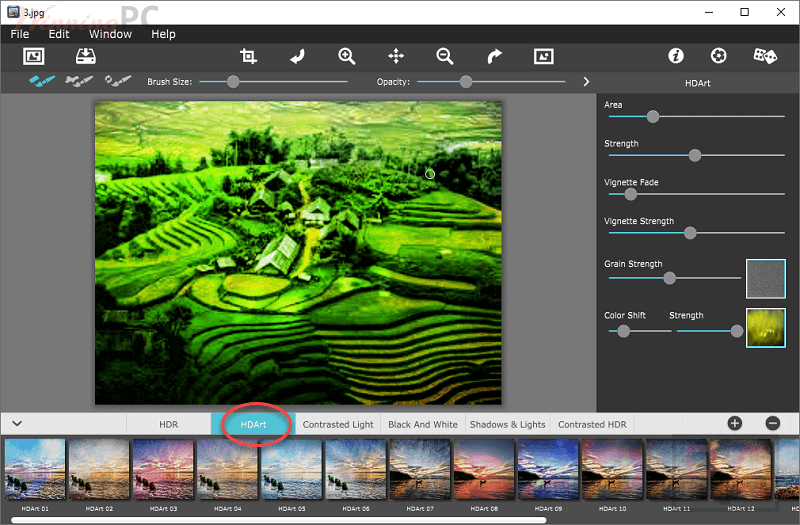This screenshot has width=800, height=525.
Task: Randomize the preset with the dice icon
Action: 765,56
